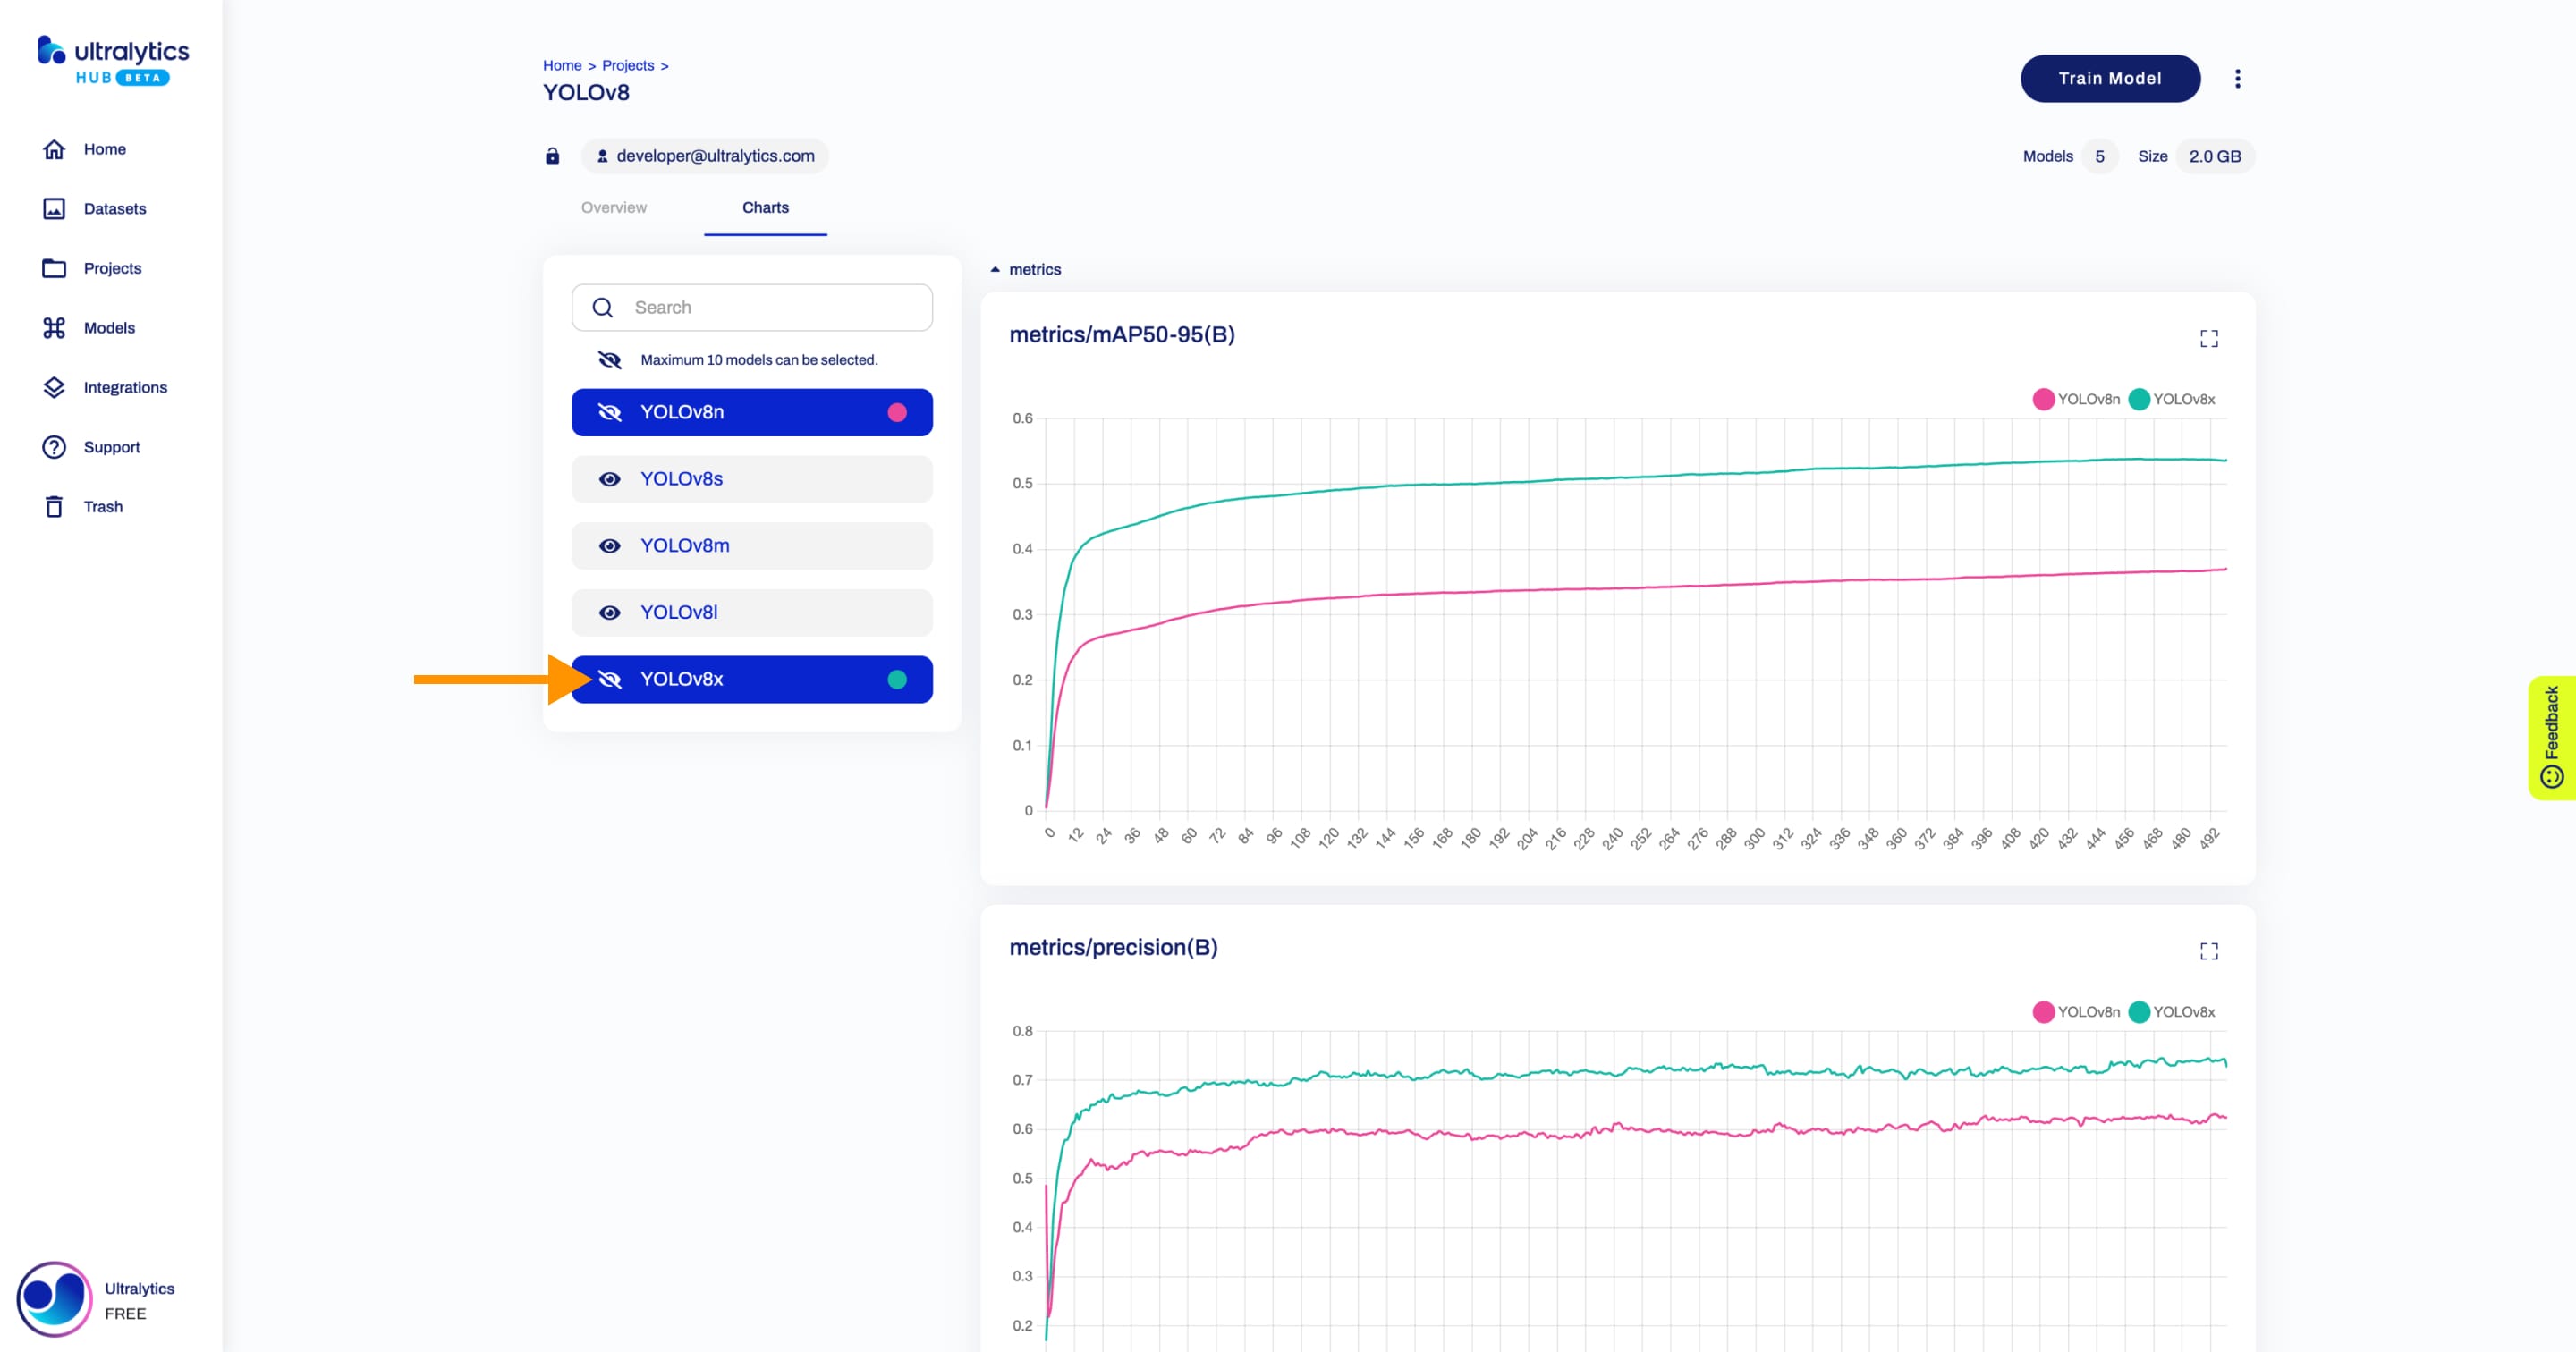Viewport: 2576px width, 1352px height.
Task: Navigate to the Projects section
Action: coord(113,267)
